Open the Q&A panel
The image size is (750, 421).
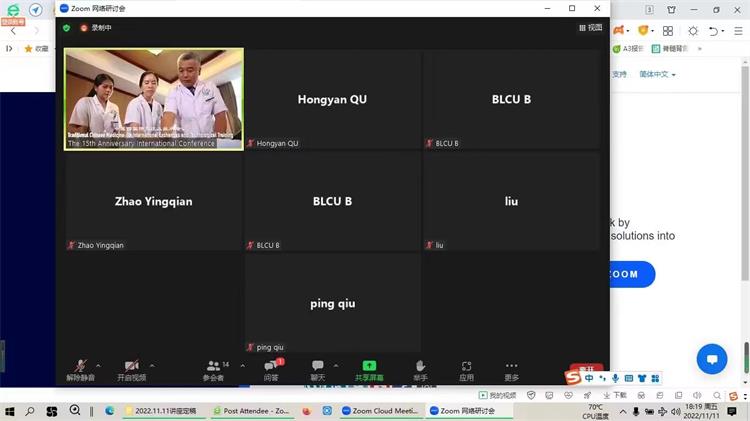(271, 370)
